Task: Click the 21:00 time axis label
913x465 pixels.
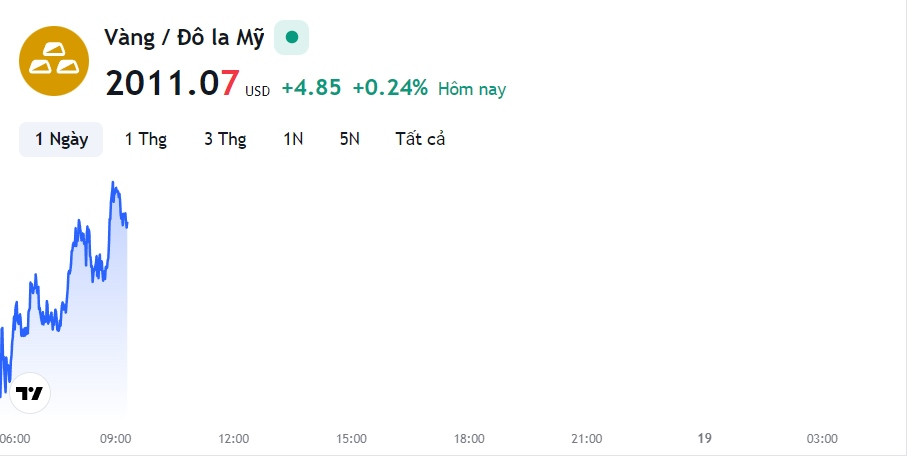Action: point(586,439)
